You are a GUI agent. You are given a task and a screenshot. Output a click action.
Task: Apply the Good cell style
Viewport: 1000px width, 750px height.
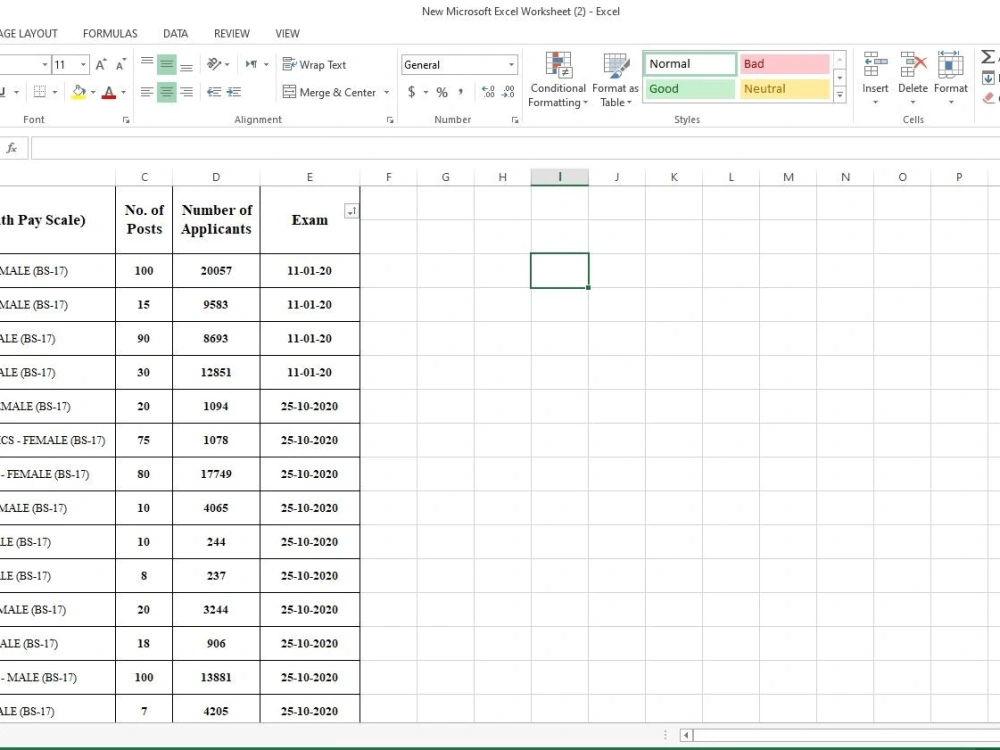click(x=690, y=89)
